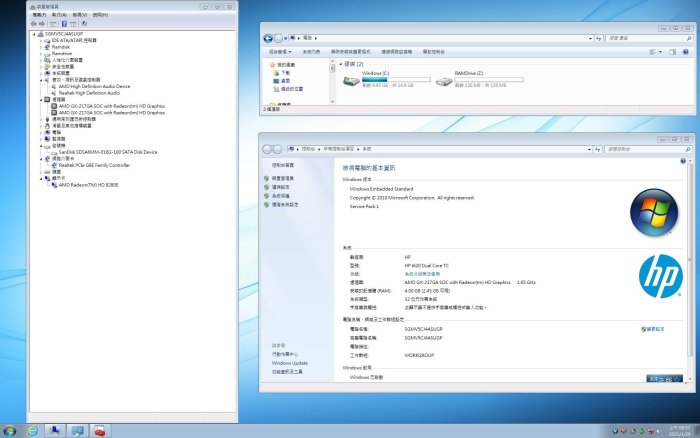Click vertical scrollbar of System window
700x438 pixels.
tap(690, 270)
